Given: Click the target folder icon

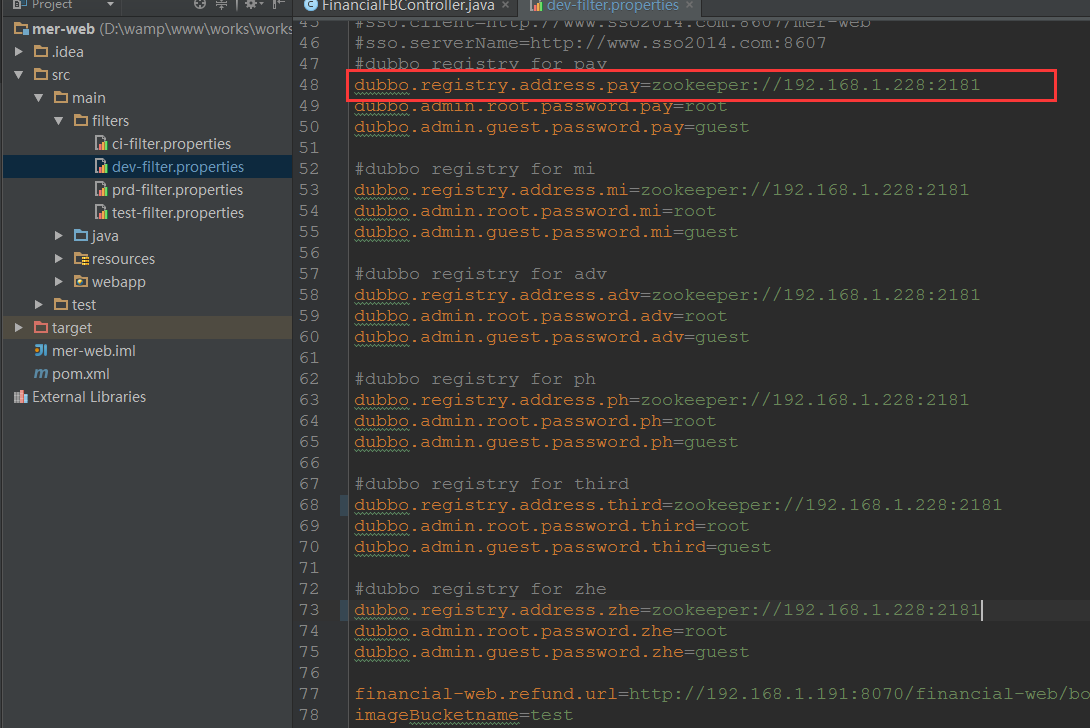Looking at the screenshot, I should click(x=41, y=327).
